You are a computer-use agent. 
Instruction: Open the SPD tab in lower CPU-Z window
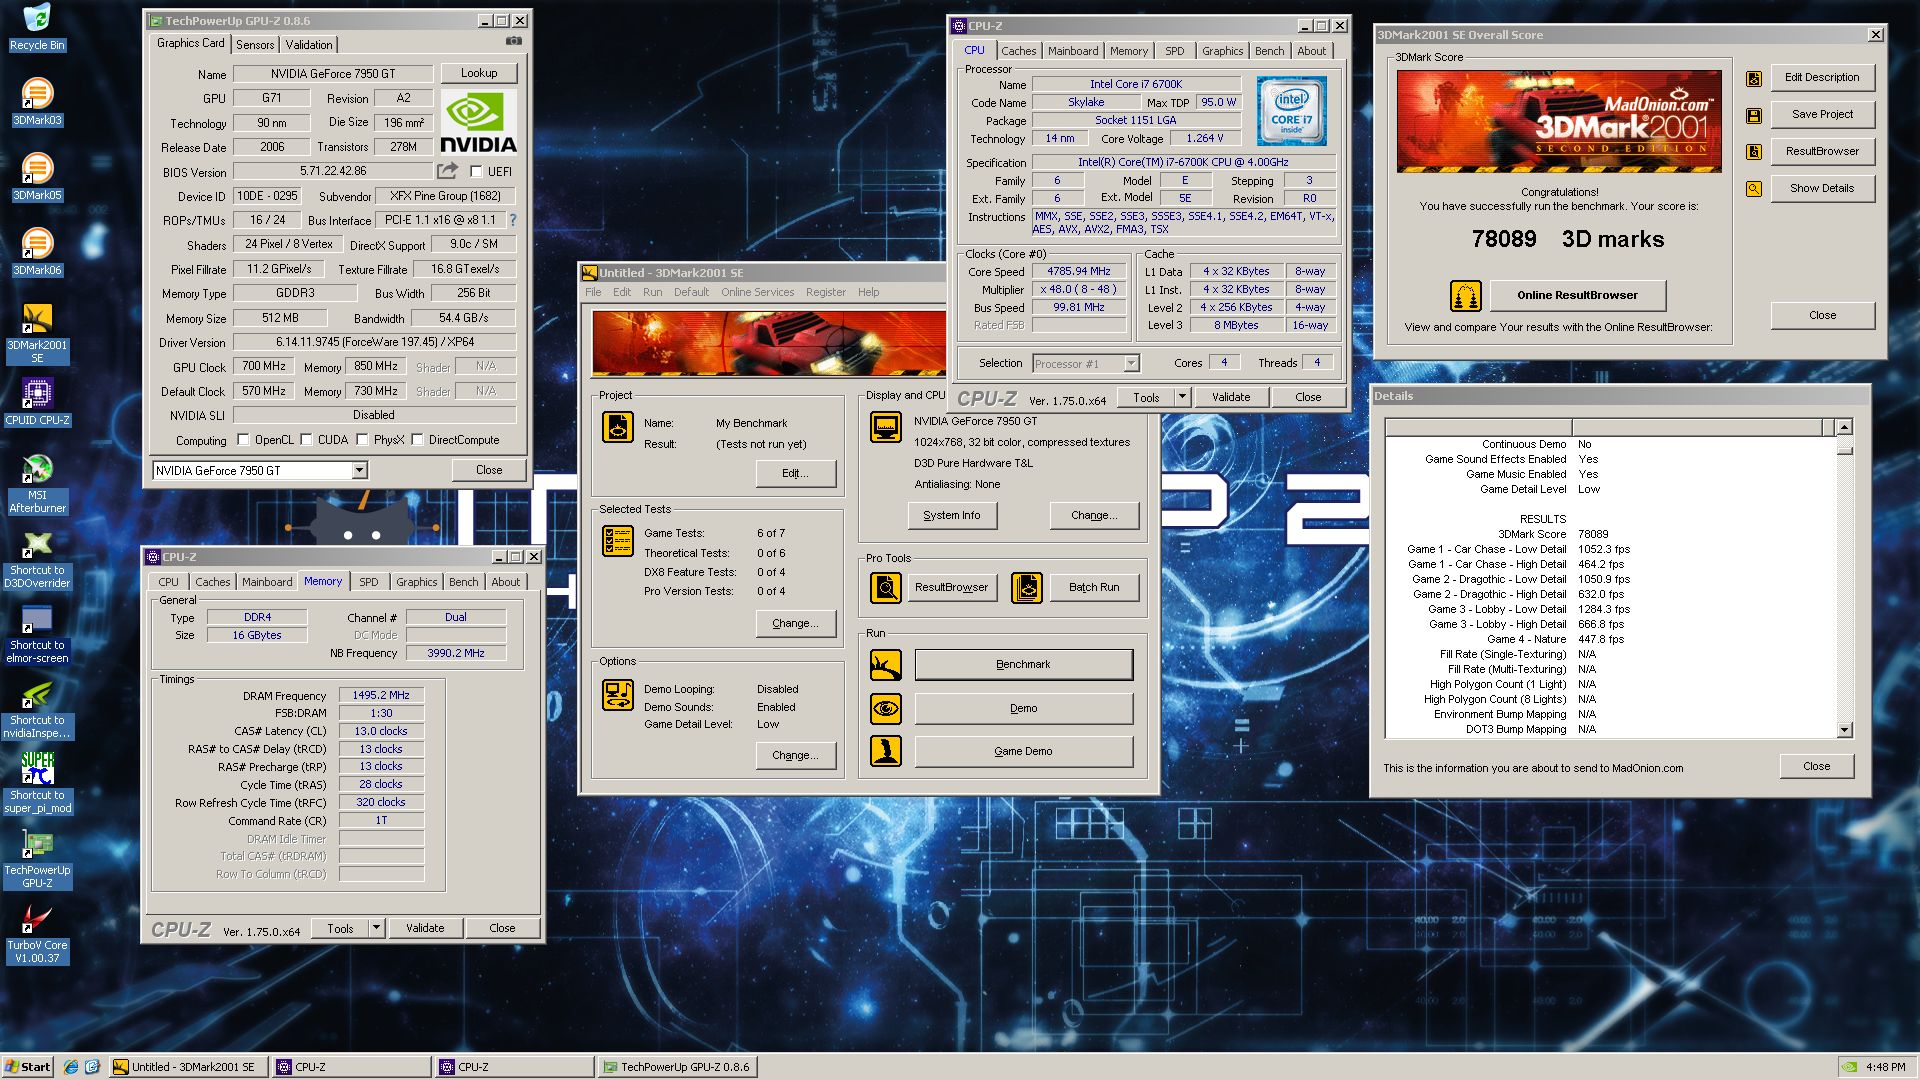coord(369,582)
